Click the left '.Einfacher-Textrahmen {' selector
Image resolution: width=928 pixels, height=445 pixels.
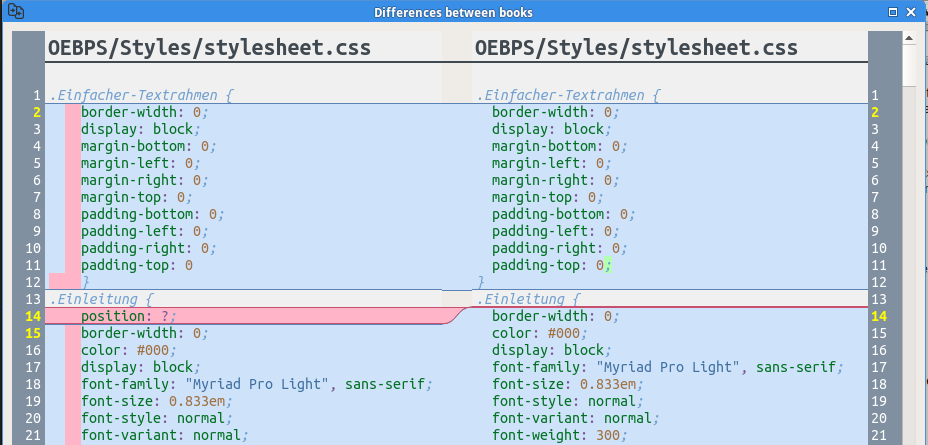[x=140, y=96]
